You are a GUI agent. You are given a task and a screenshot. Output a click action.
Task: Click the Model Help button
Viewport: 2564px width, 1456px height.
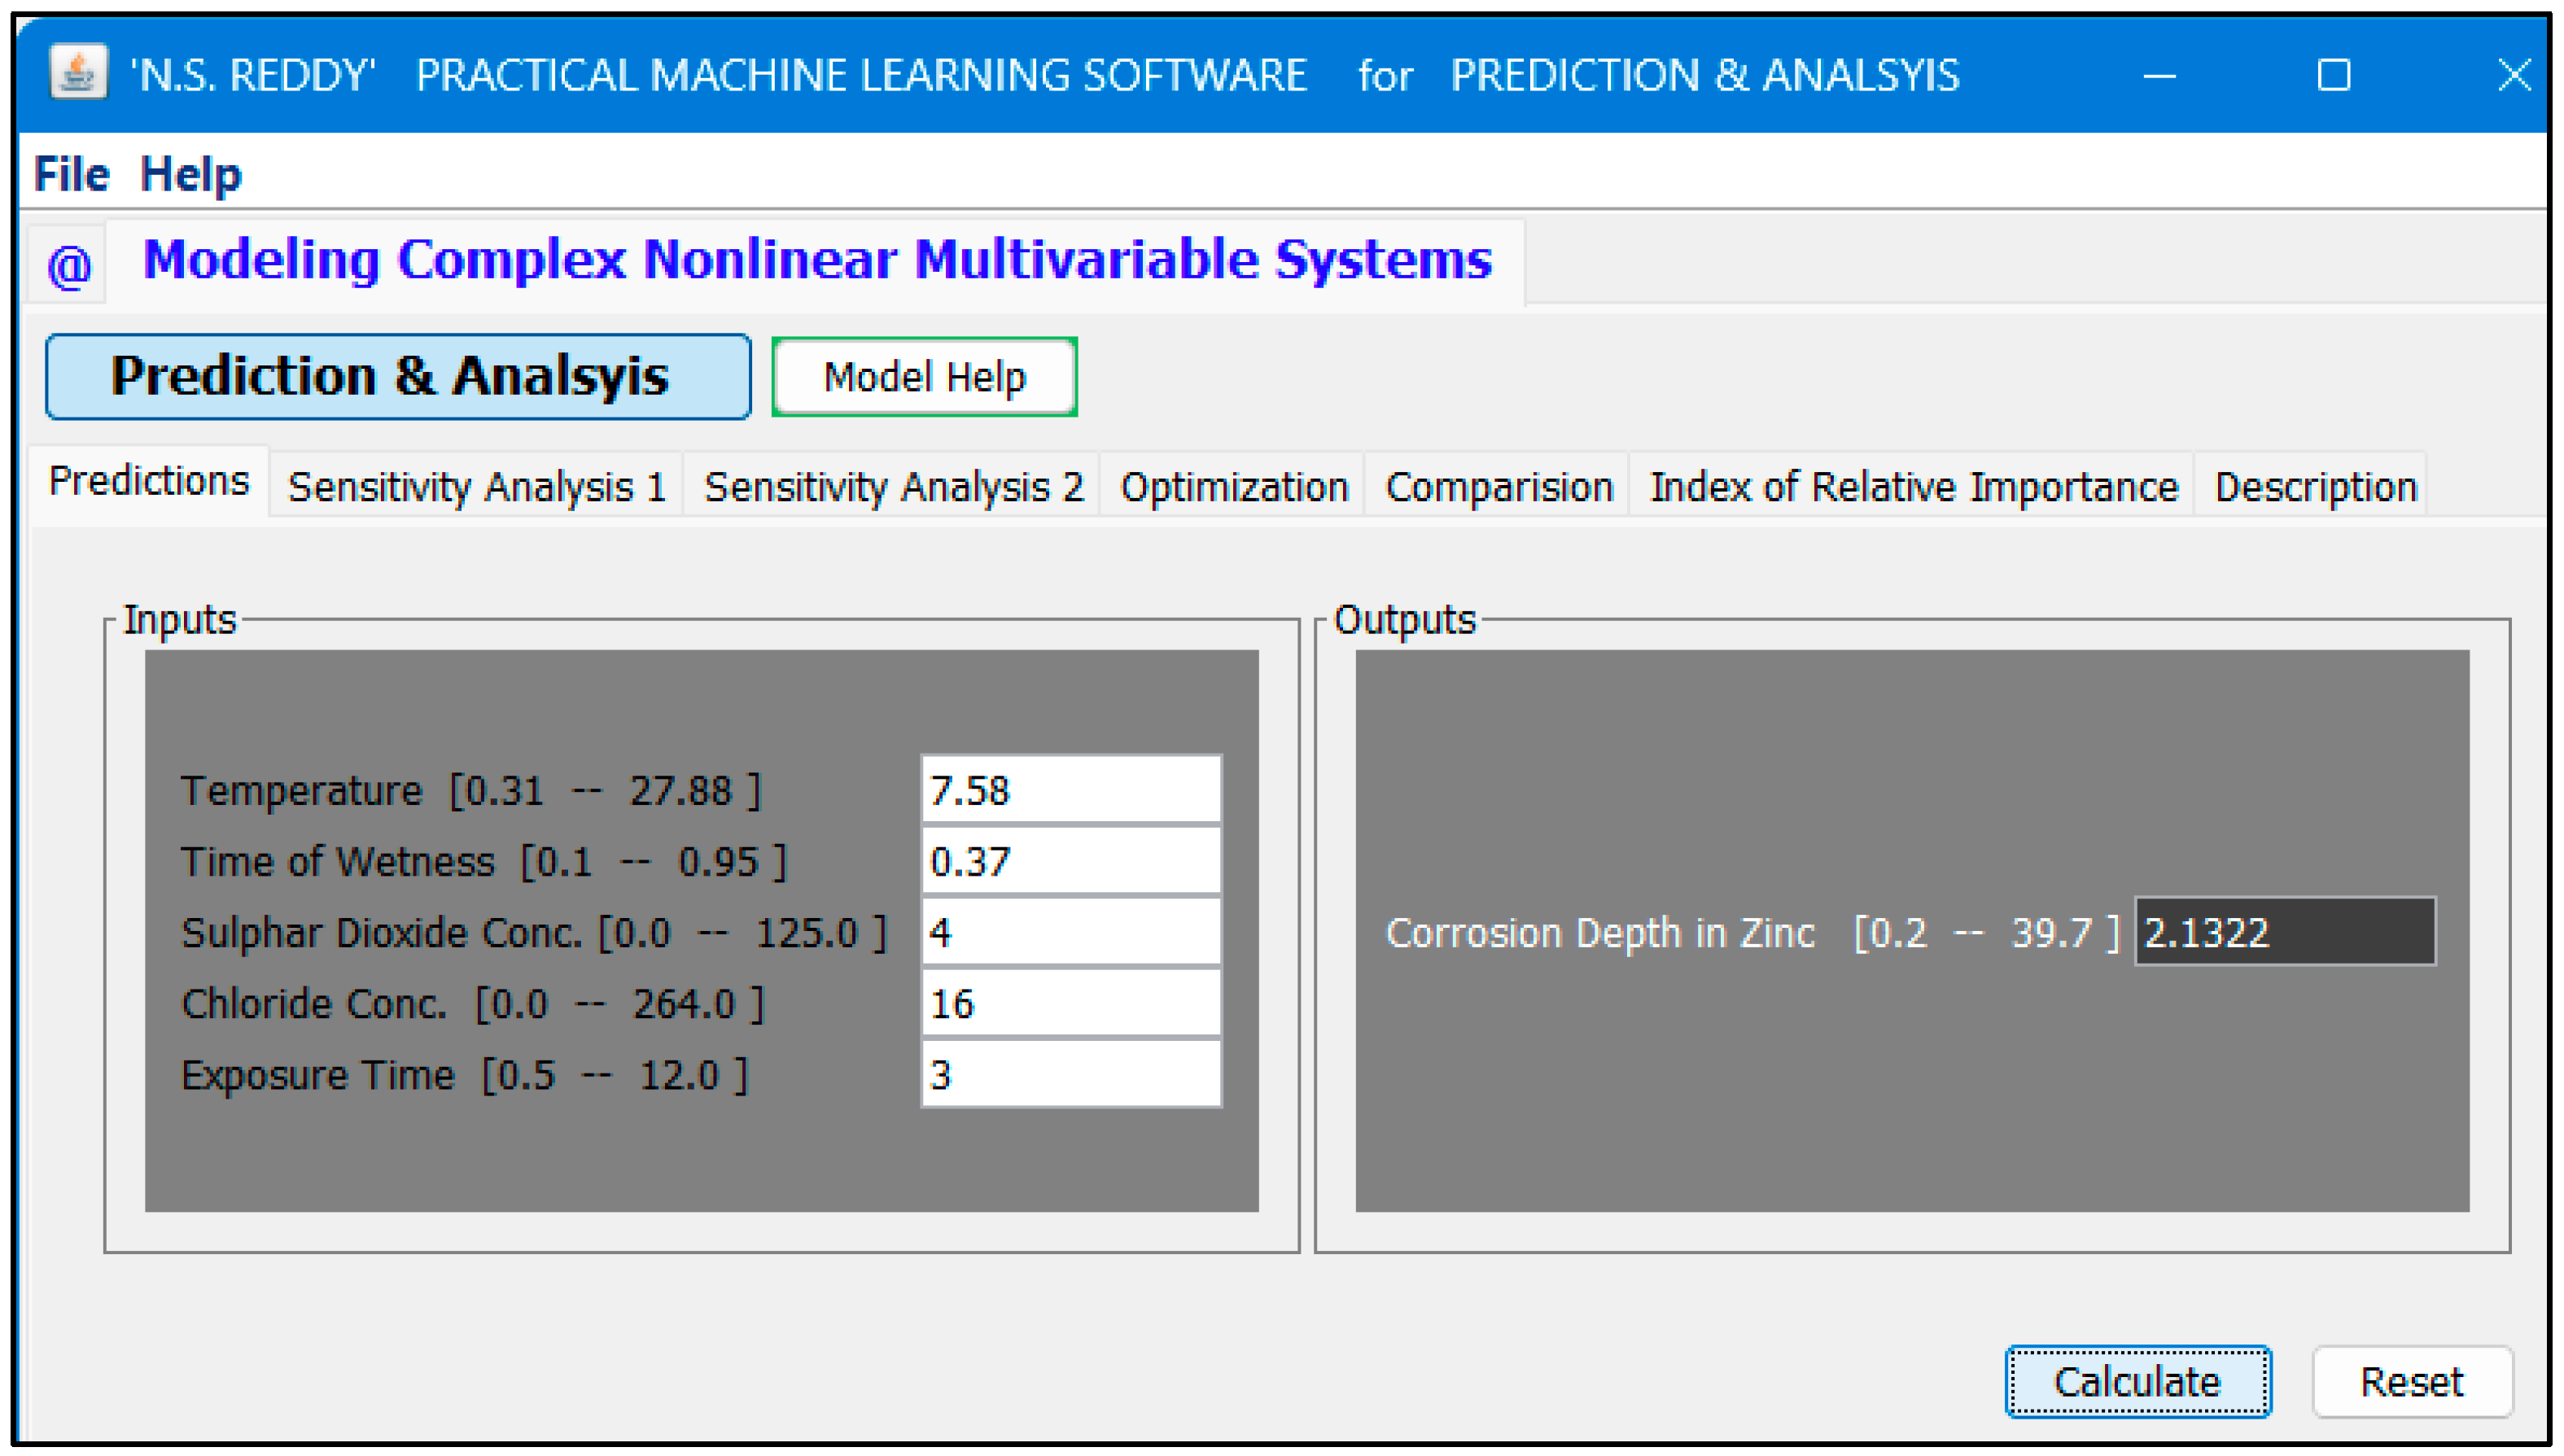[924, 377]
